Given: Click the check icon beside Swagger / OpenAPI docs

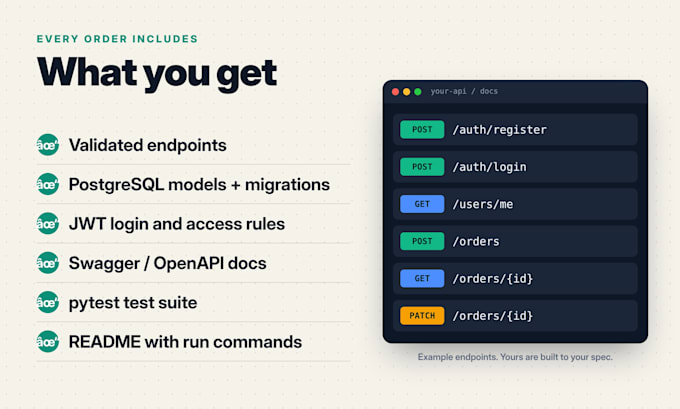Looking at the screenshot, I should (x=48, y=263).
